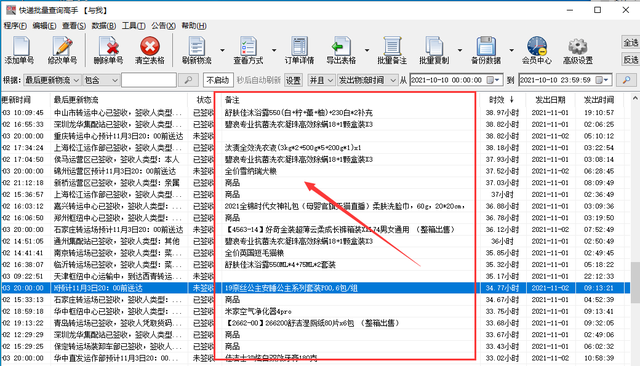The image size is (640, 366).
Task: Open the 包含 condition dropdown
Action: pyautogui.click(x=101, y=80)
